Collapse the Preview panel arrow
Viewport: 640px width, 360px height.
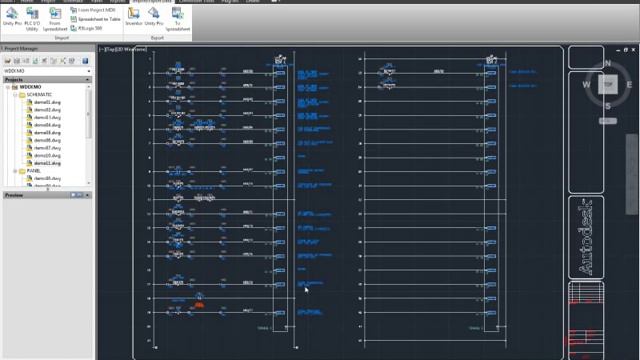coord(87,195)
